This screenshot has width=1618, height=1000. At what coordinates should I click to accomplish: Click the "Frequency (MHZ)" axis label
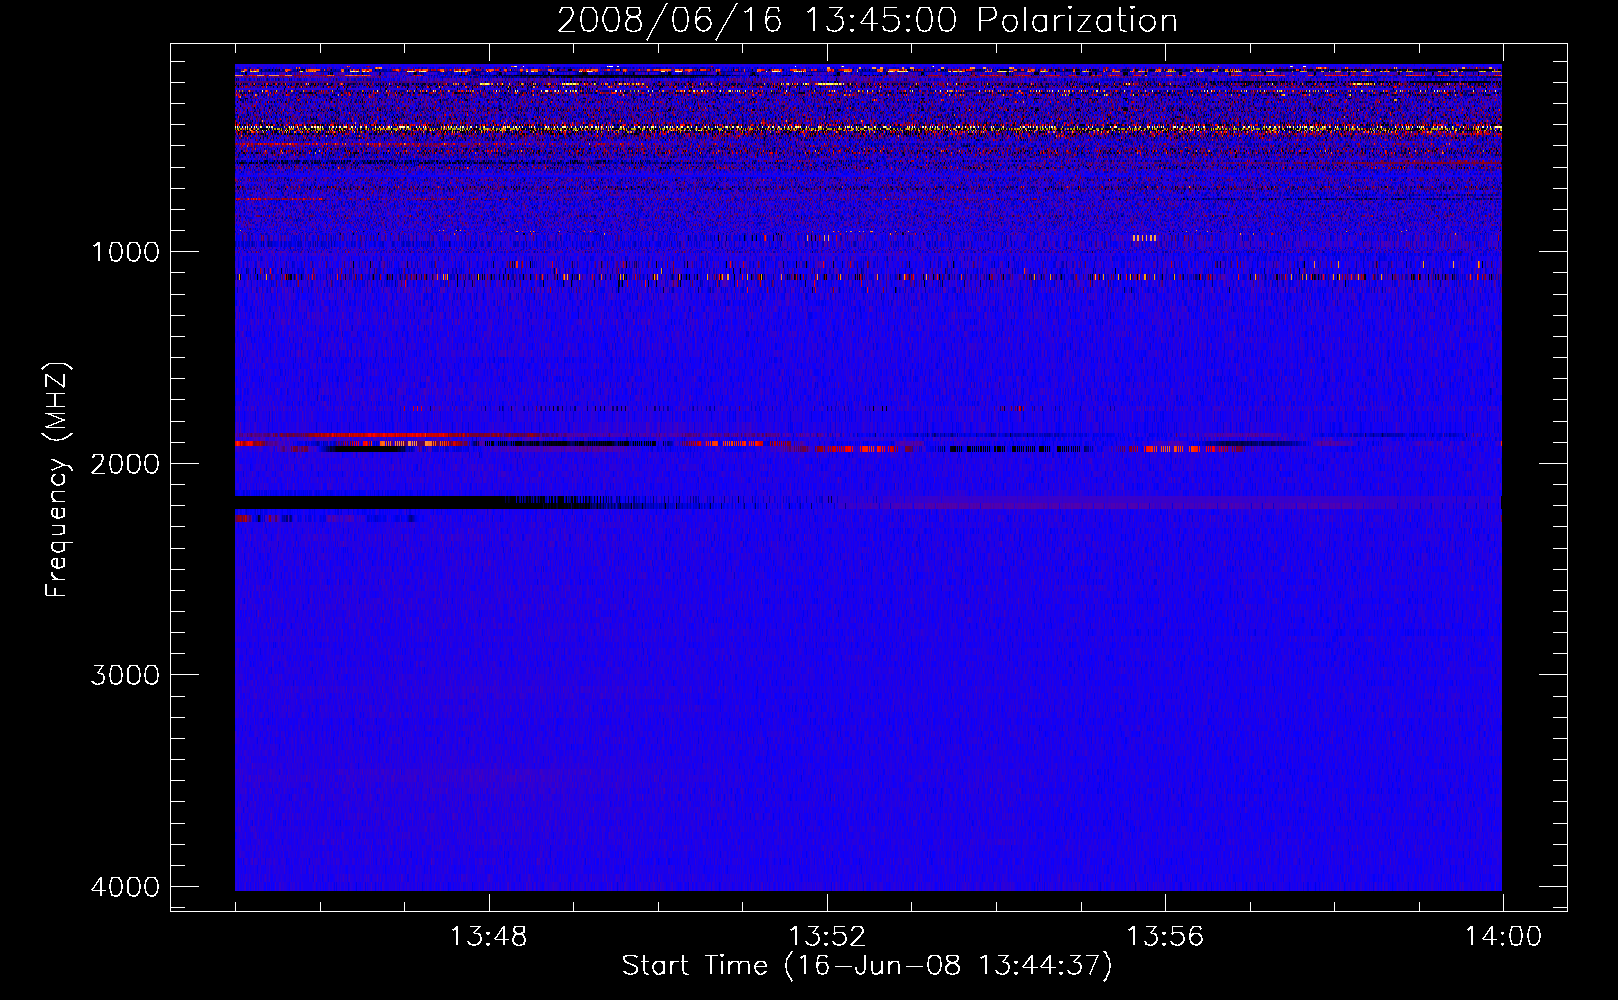(56, 480)
